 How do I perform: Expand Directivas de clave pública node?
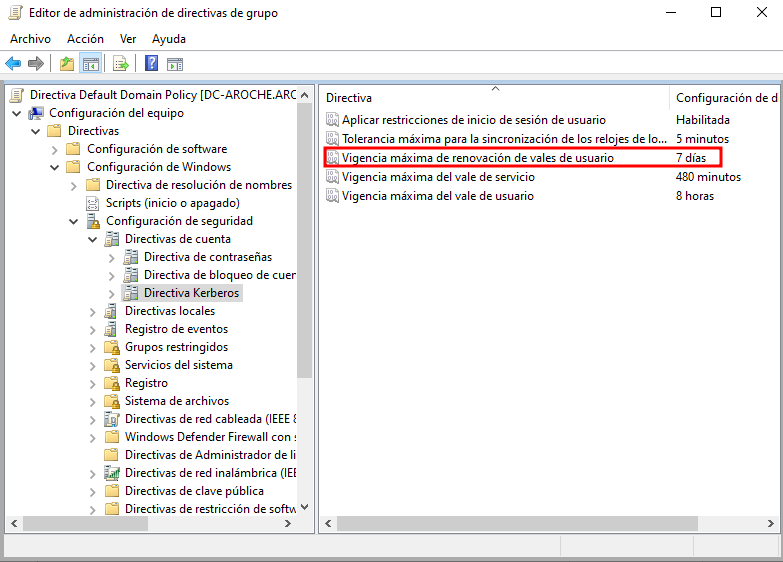(x=92, y=491)
